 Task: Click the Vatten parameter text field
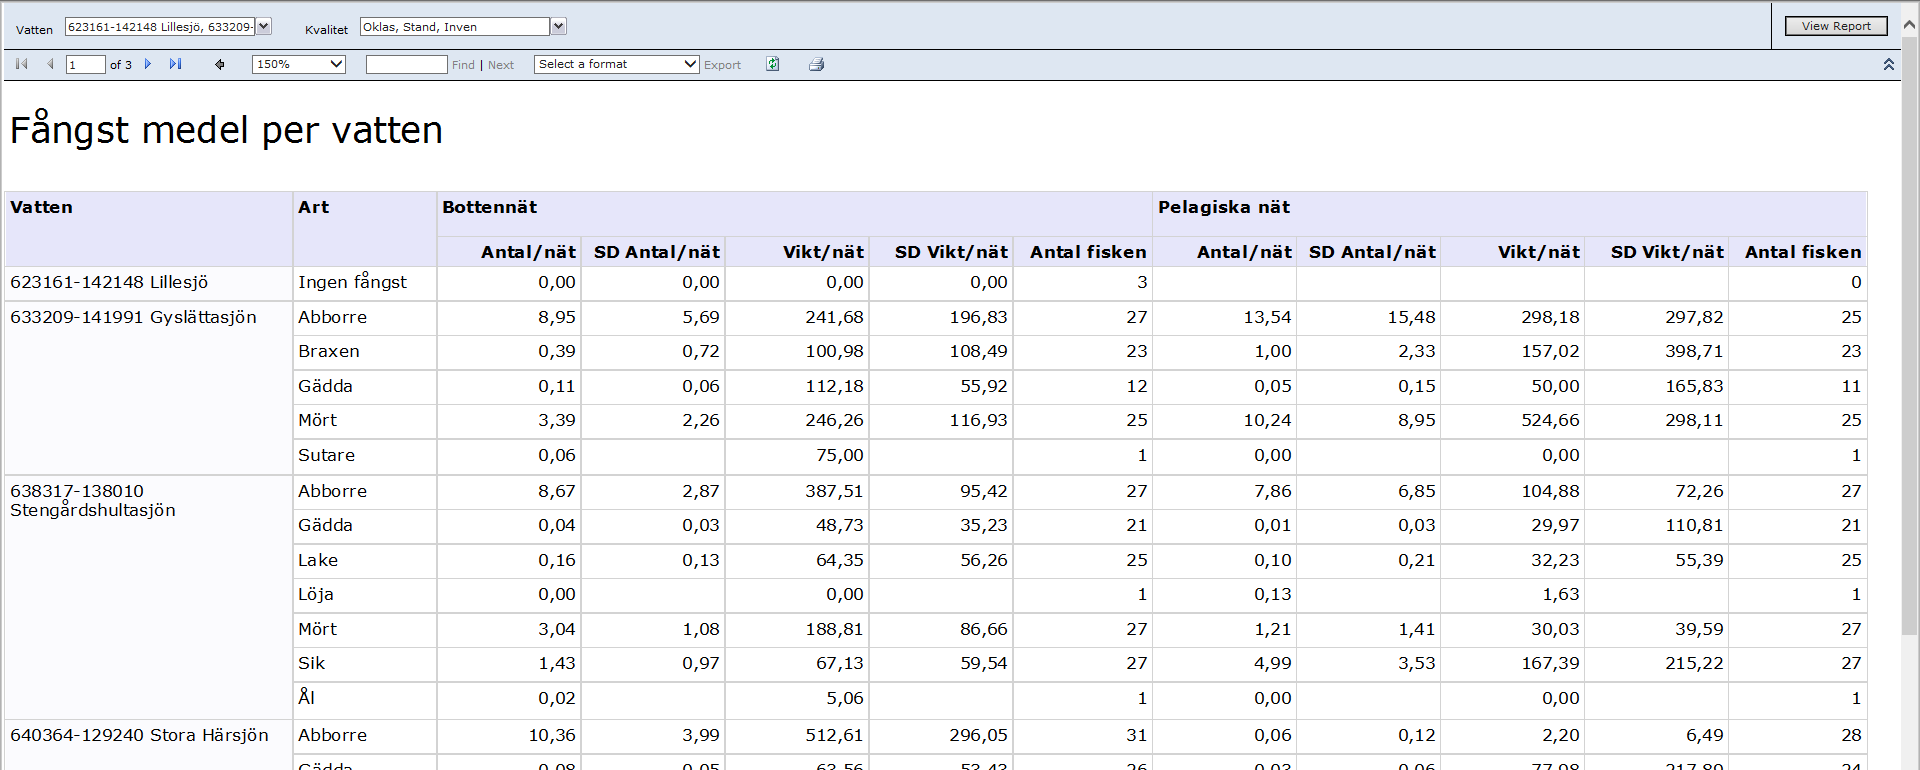(160, 26)
